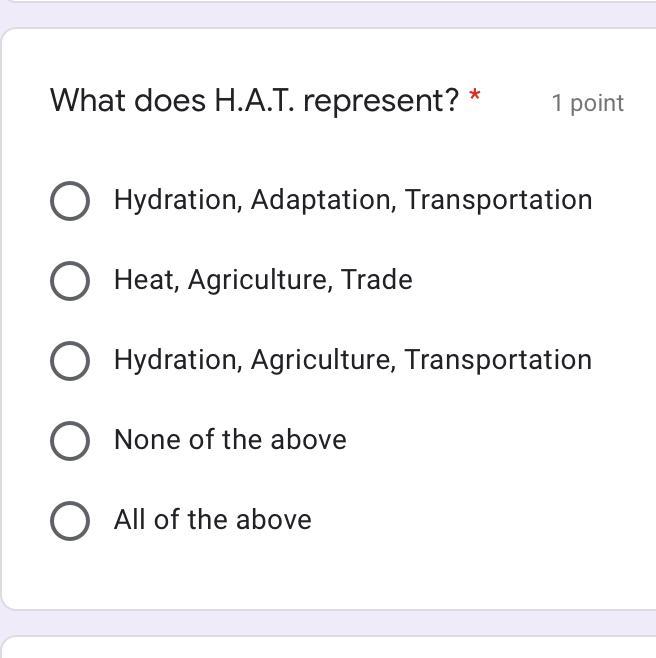This screenshot has width=656, height=658.
Task: Click the '1 point' label
Action: pos(587,103)
